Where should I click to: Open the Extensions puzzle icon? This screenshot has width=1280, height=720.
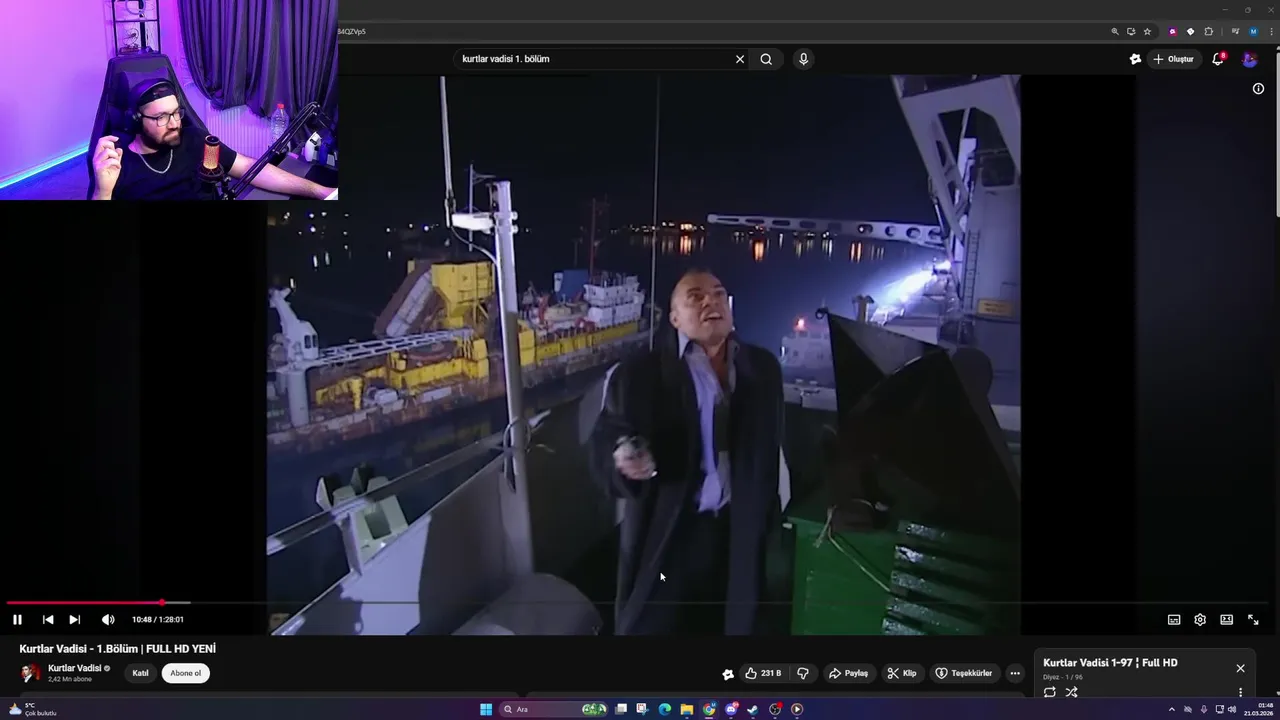coord(1208,31)
